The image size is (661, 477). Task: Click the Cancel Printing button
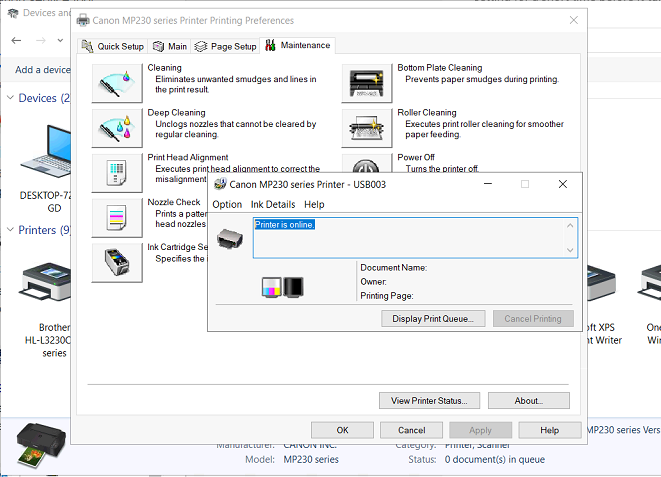[x=533, y=319]
